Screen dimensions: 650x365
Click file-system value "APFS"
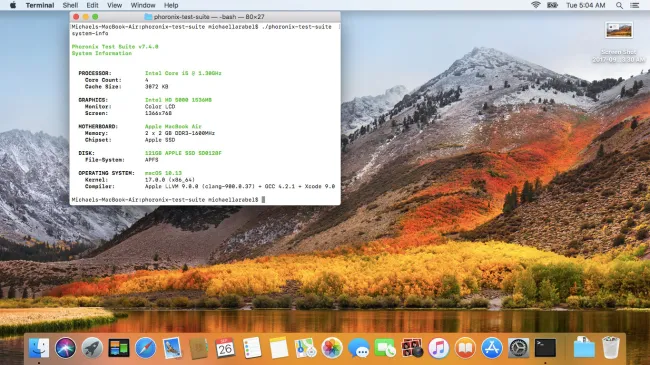(151, 159)
